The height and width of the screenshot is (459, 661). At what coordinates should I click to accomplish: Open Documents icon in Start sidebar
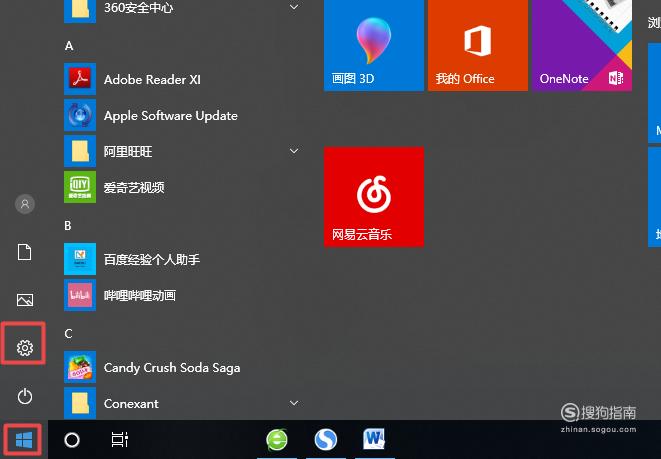24,252
